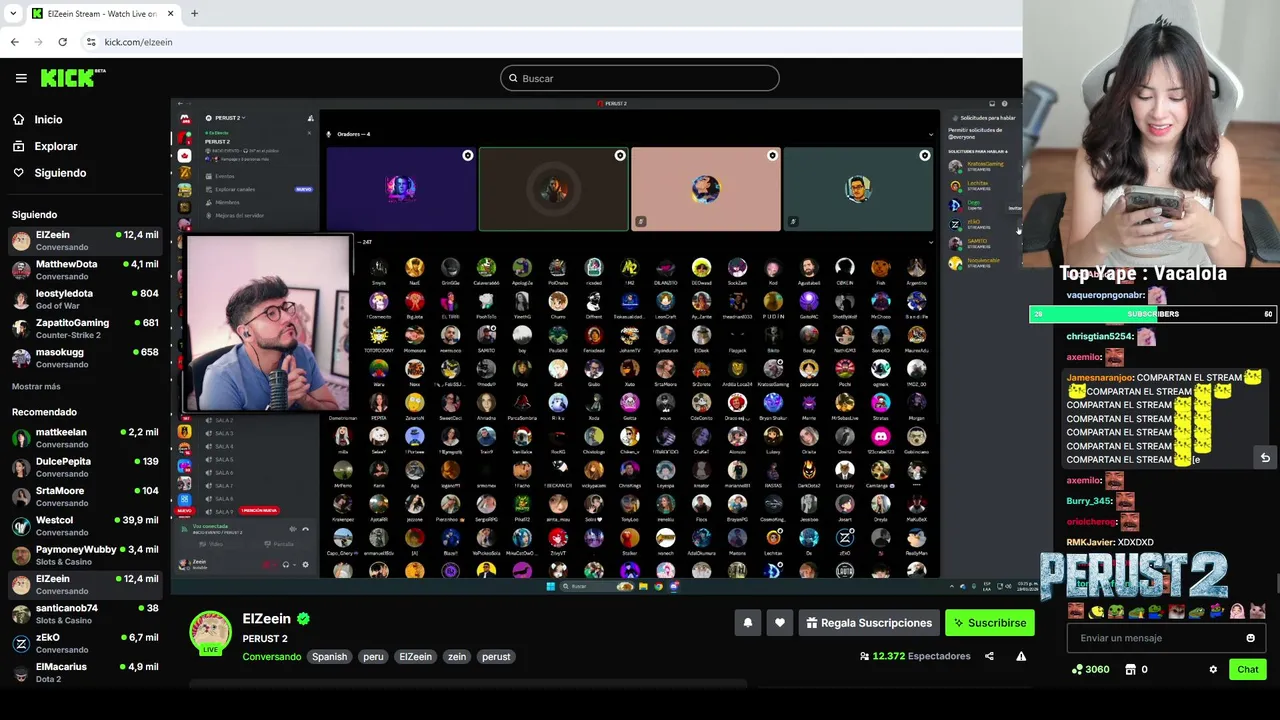Screen dimensions: 1280x720
Task: Open zEkO recommended channel
Action: pos(85,643)
